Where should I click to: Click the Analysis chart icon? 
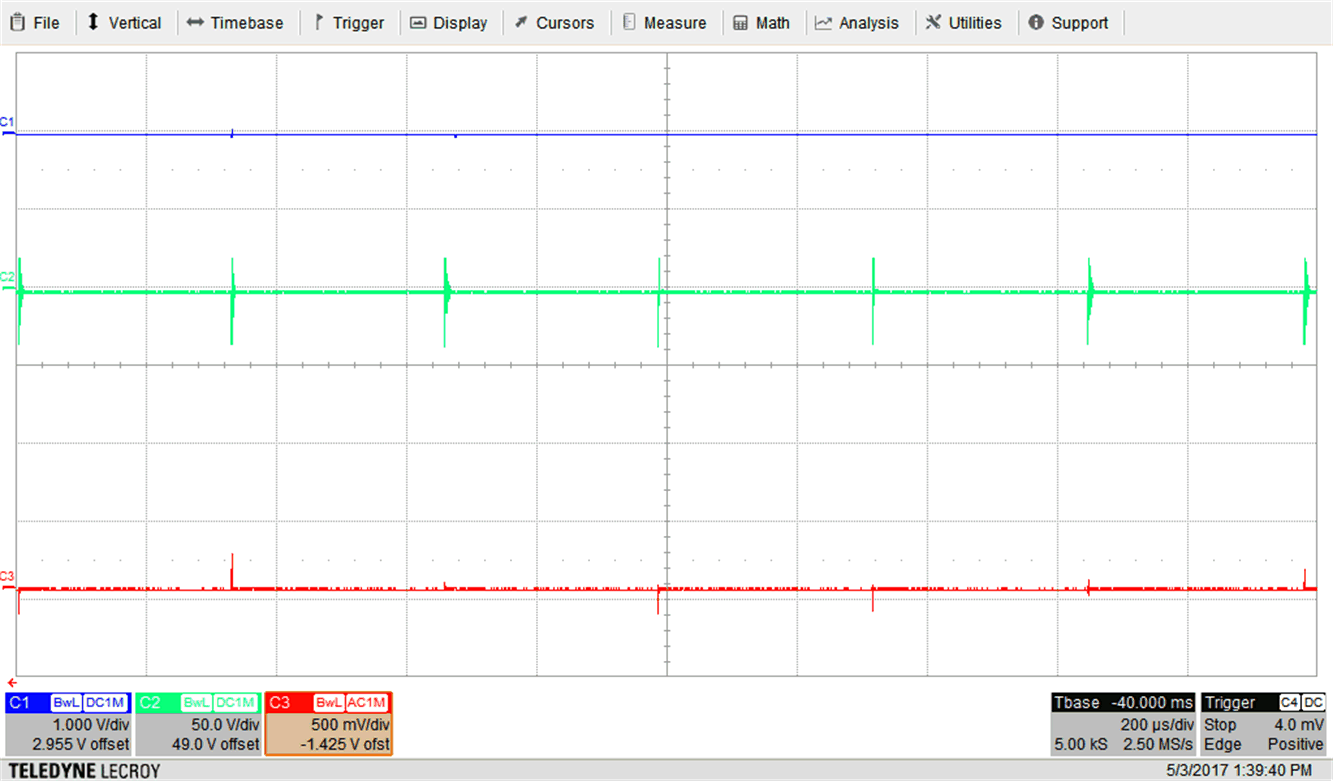(824, 23)
